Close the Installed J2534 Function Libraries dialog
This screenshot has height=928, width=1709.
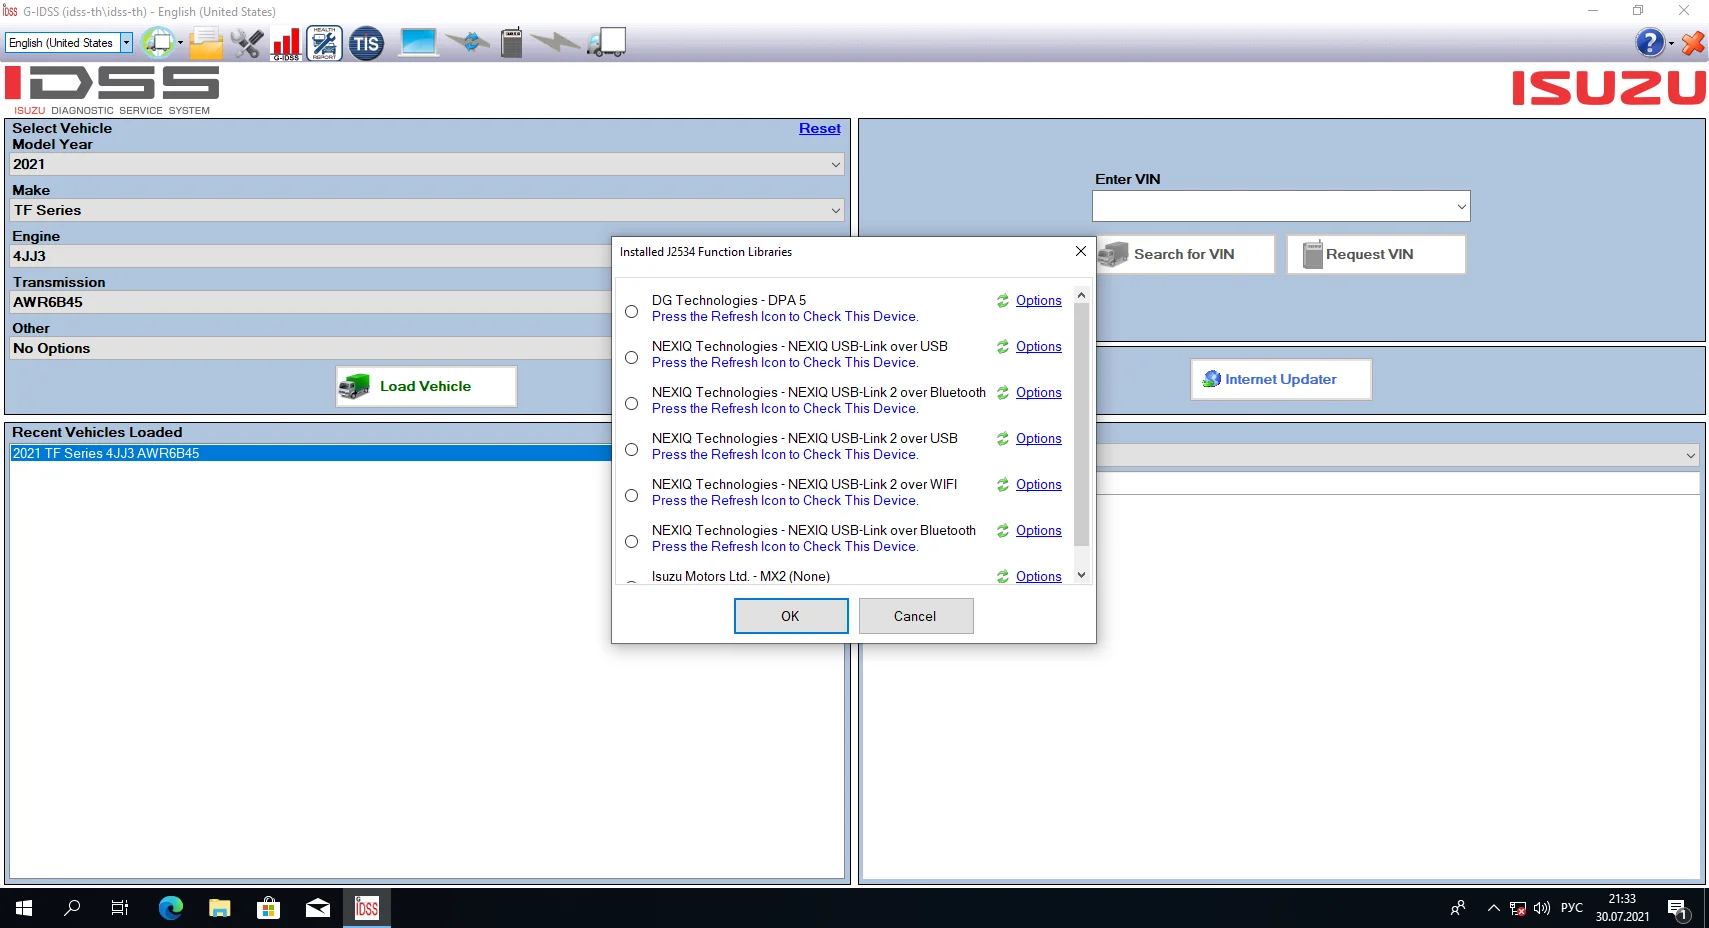point(1081,252)
